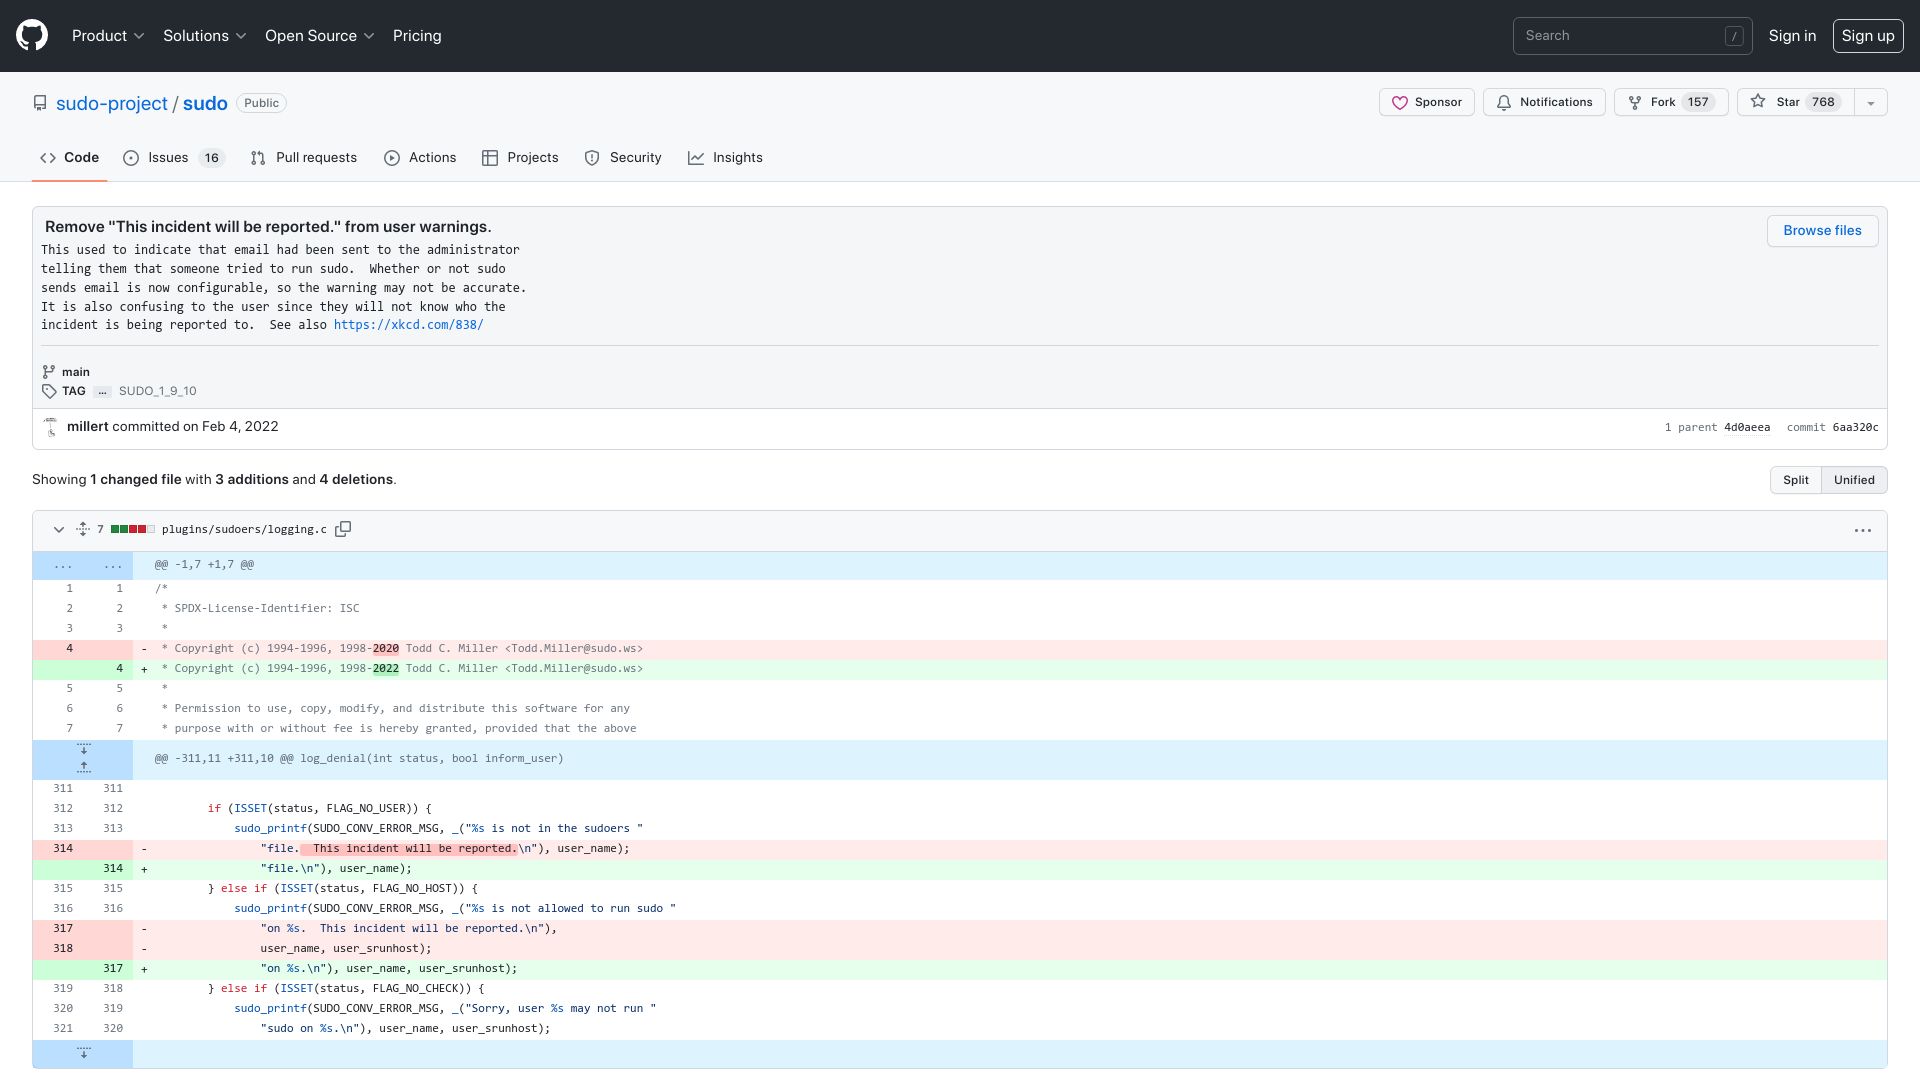Open millert's profile link

pos(87,426)
